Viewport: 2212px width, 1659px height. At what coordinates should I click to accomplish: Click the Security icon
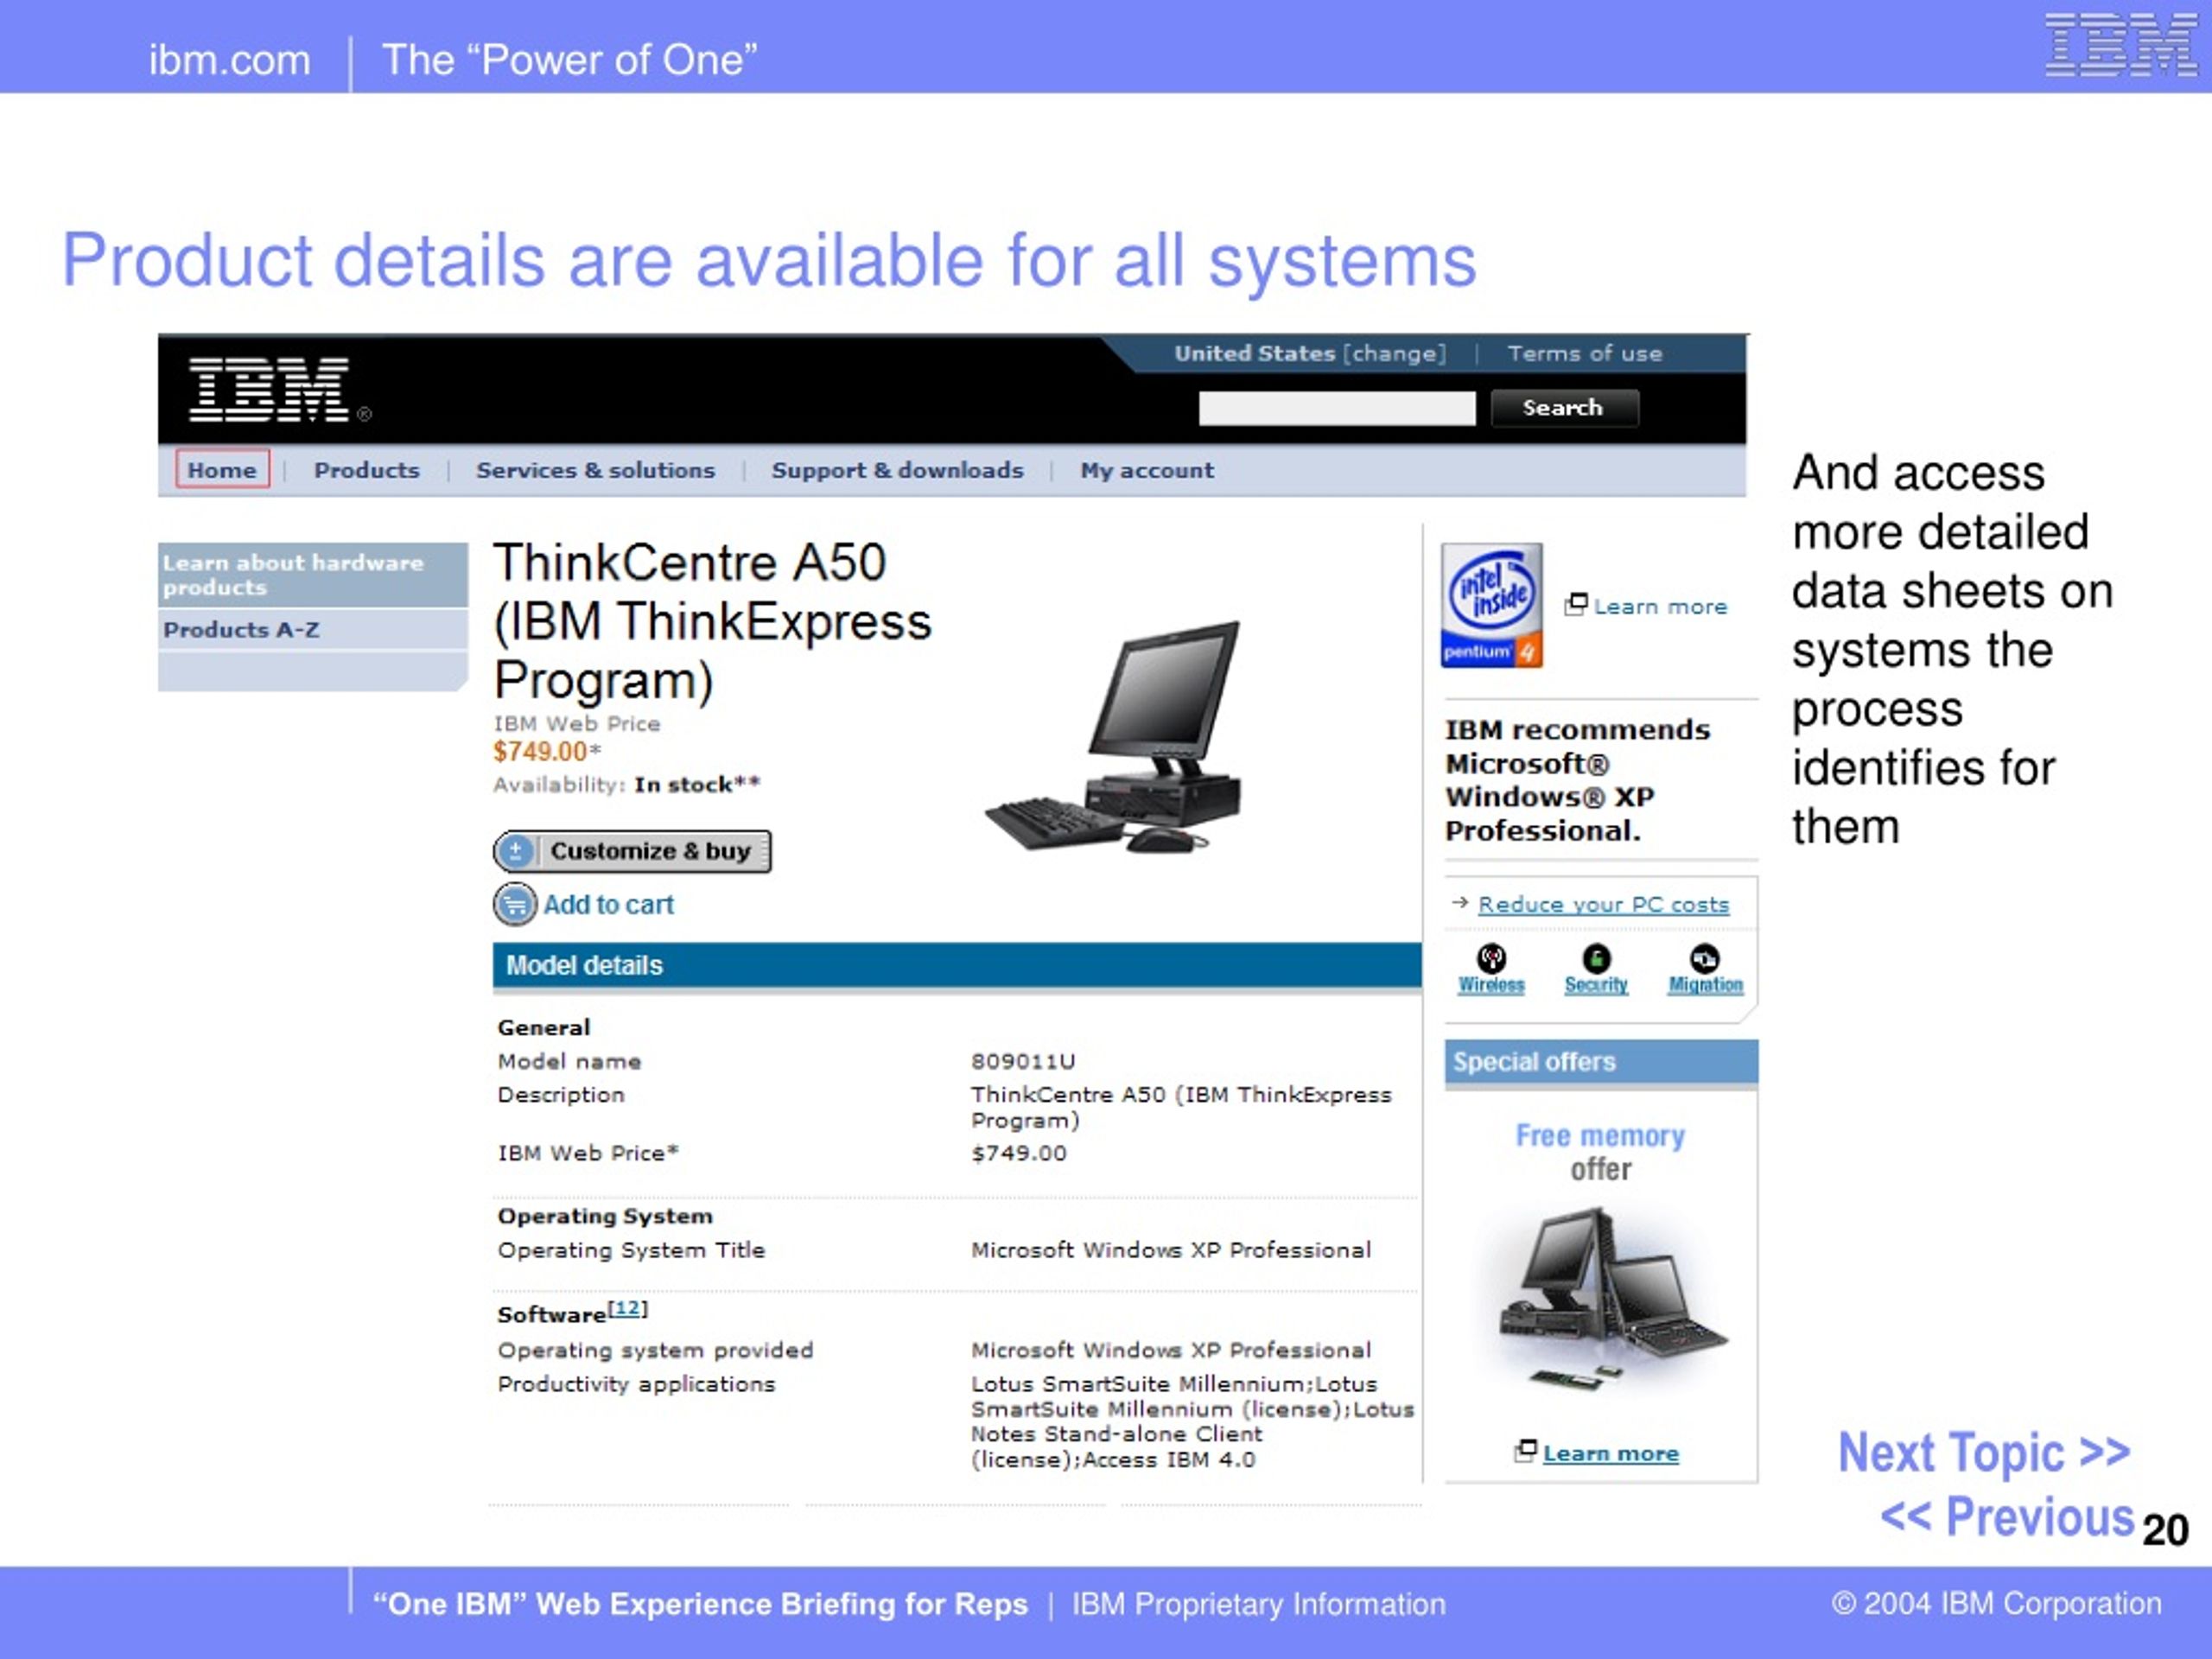1596,958
